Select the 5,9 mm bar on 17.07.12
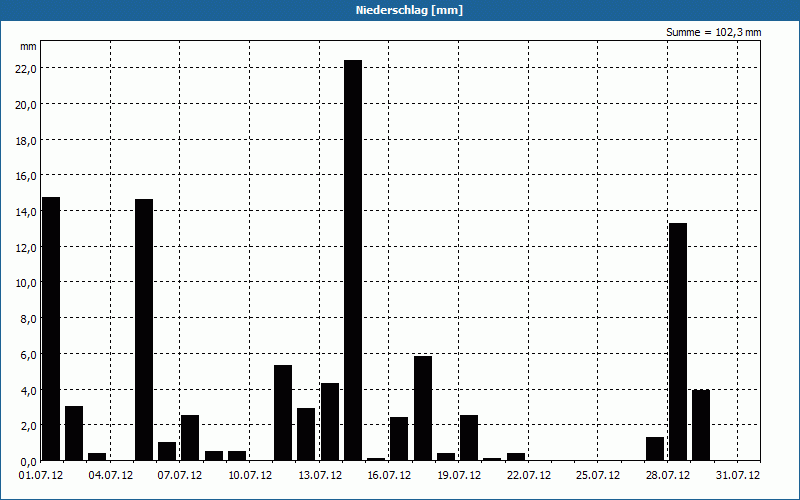 423,408
